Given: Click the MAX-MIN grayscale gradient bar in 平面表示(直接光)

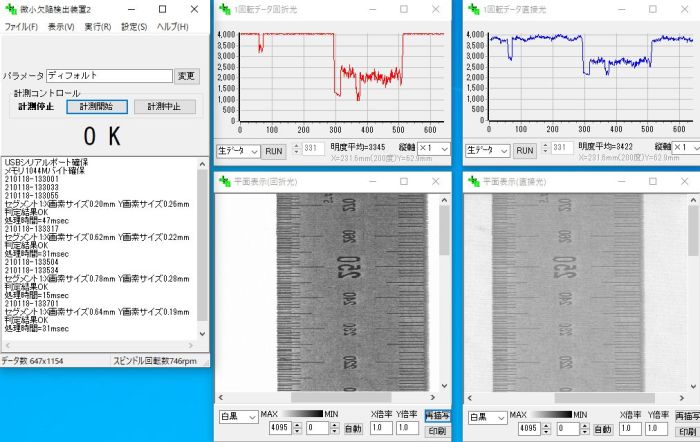Looking at the screenshot, I should click(555, 414).
